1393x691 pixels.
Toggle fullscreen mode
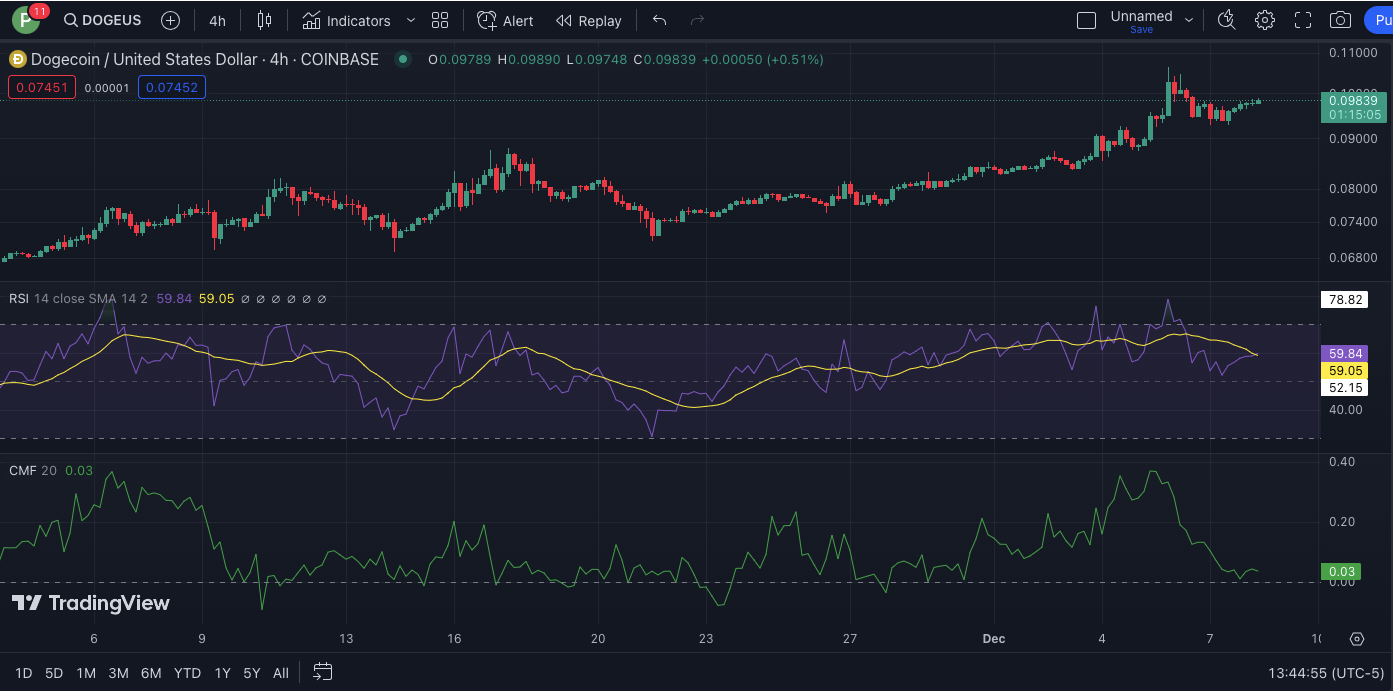pyautogui.click(x=1303, y=20)
